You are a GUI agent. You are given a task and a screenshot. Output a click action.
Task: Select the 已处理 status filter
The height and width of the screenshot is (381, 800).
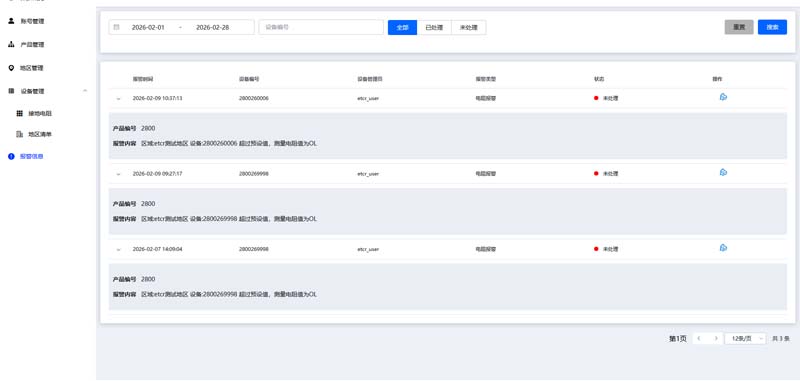pos(434,28)
